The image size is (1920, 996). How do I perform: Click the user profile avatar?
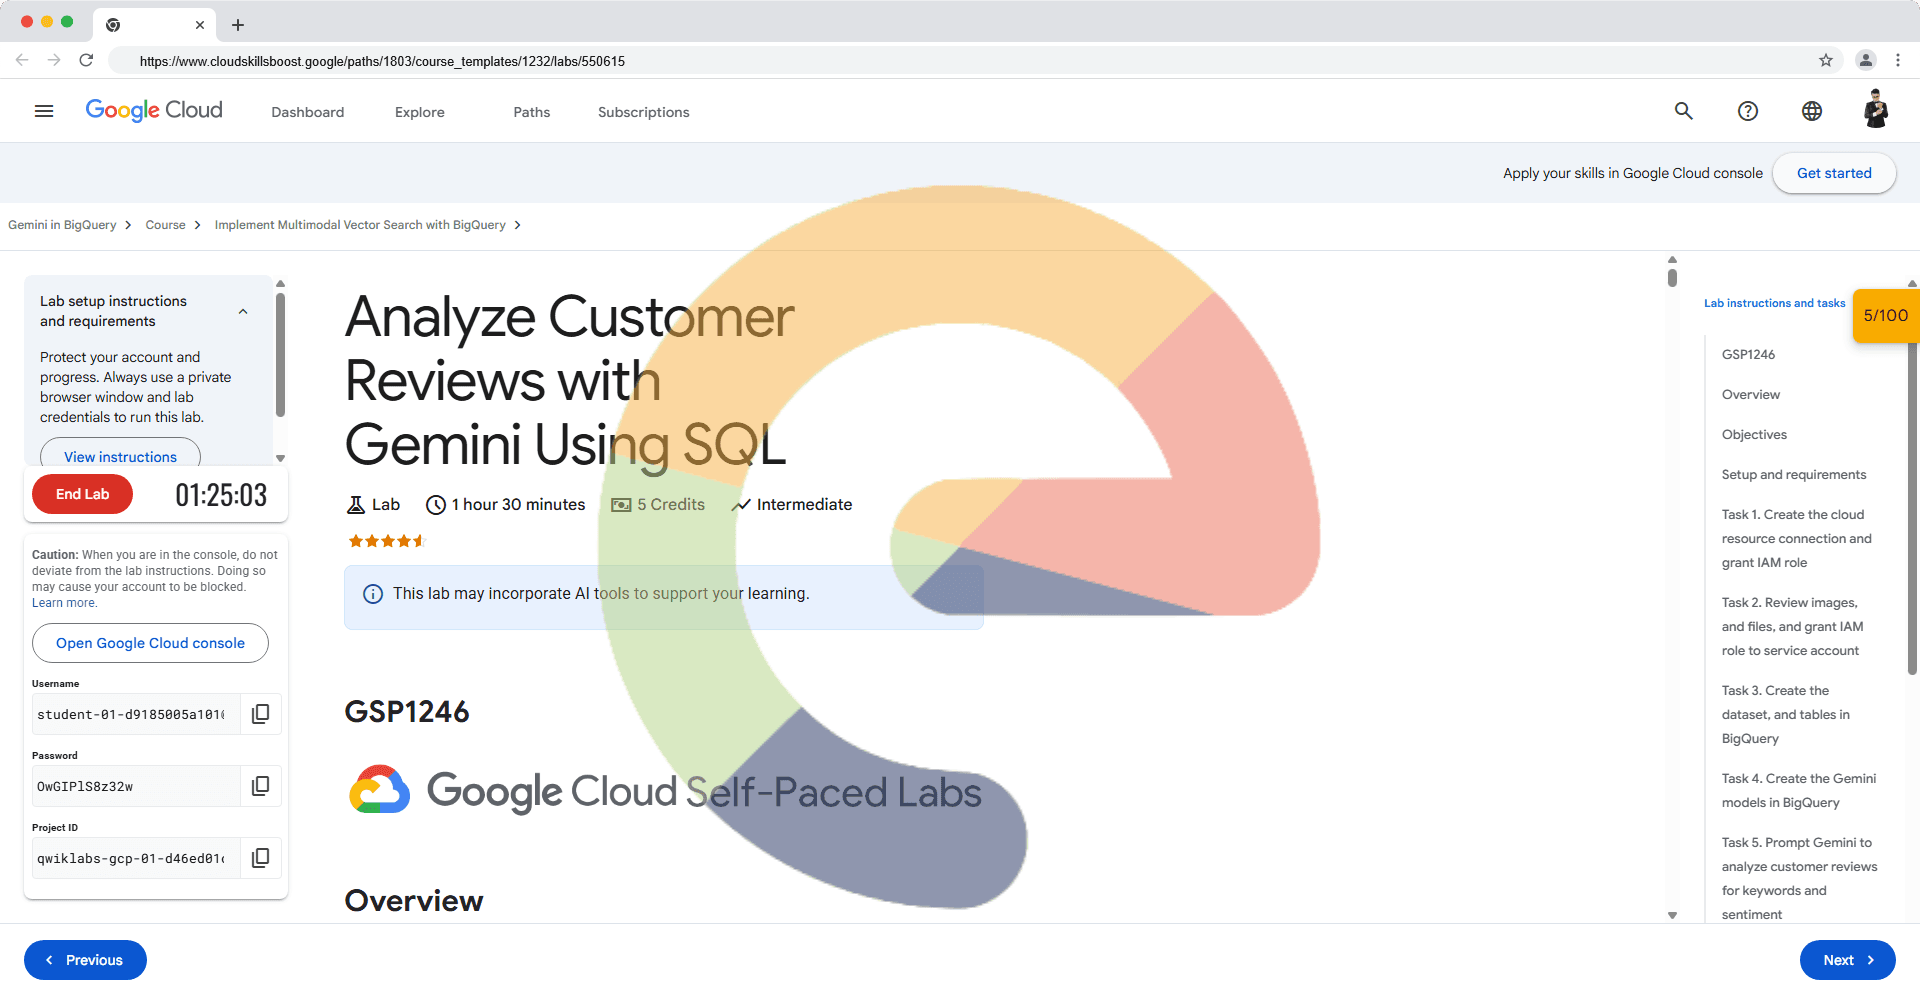(x=1876, y=110)
